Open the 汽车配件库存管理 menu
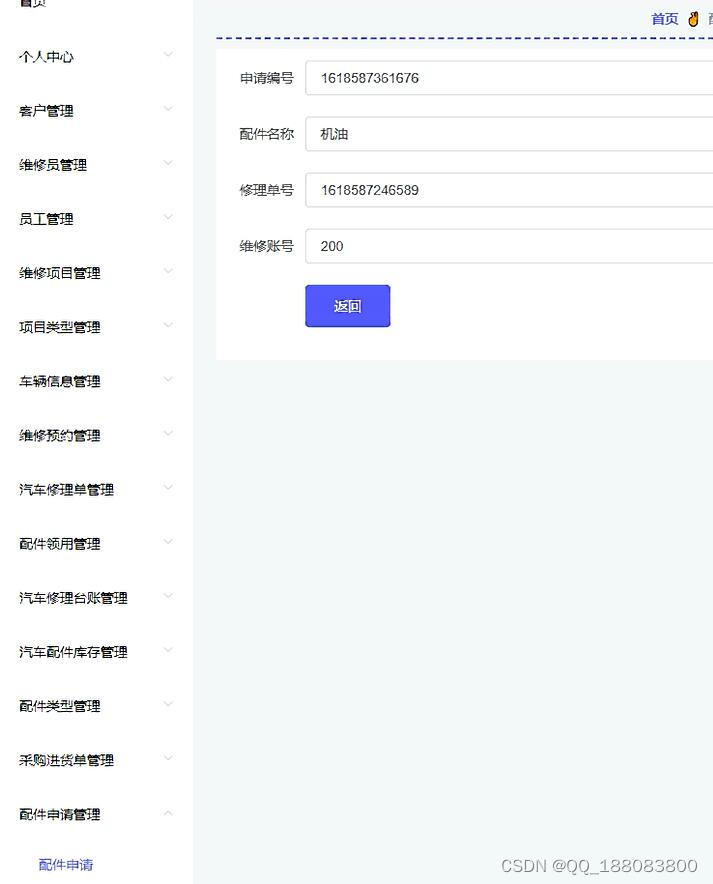 73,652
